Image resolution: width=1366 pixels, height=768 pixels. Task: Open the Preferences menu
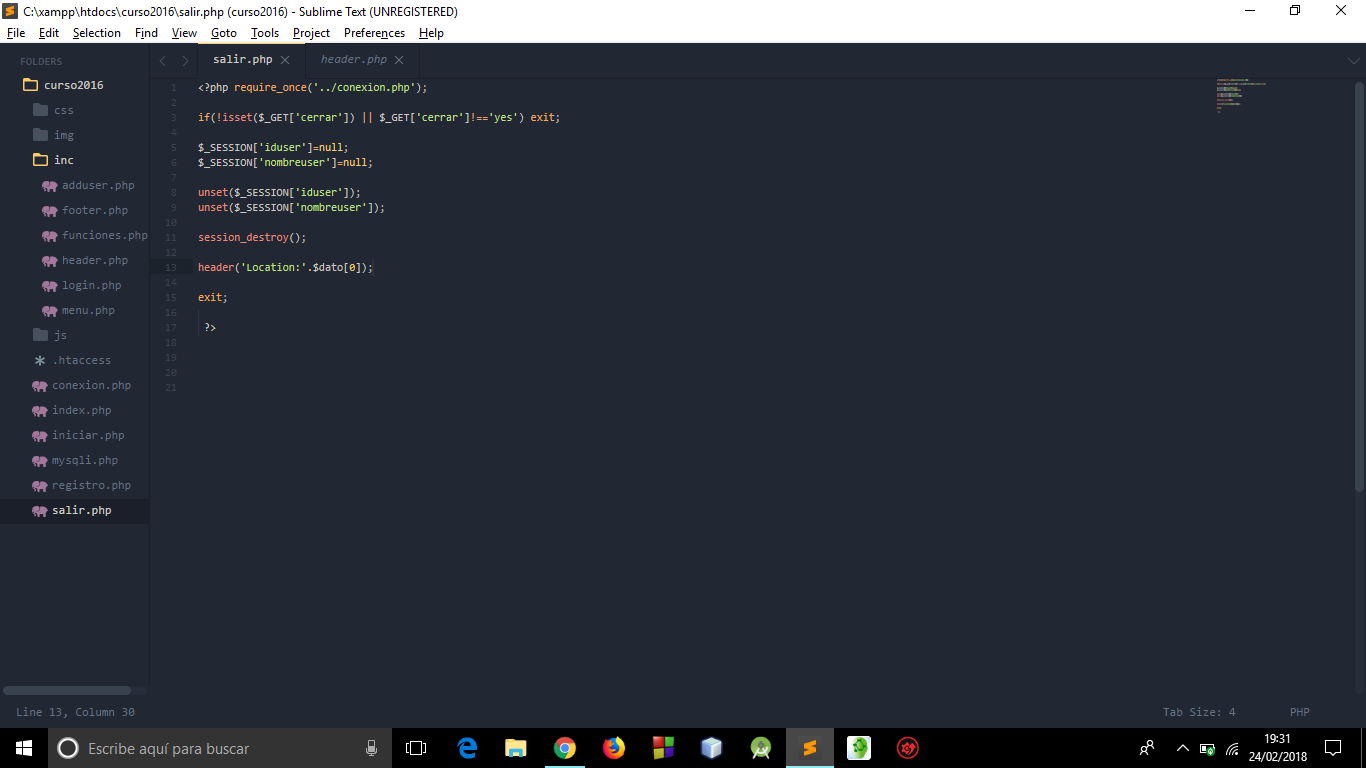(374, 33)
